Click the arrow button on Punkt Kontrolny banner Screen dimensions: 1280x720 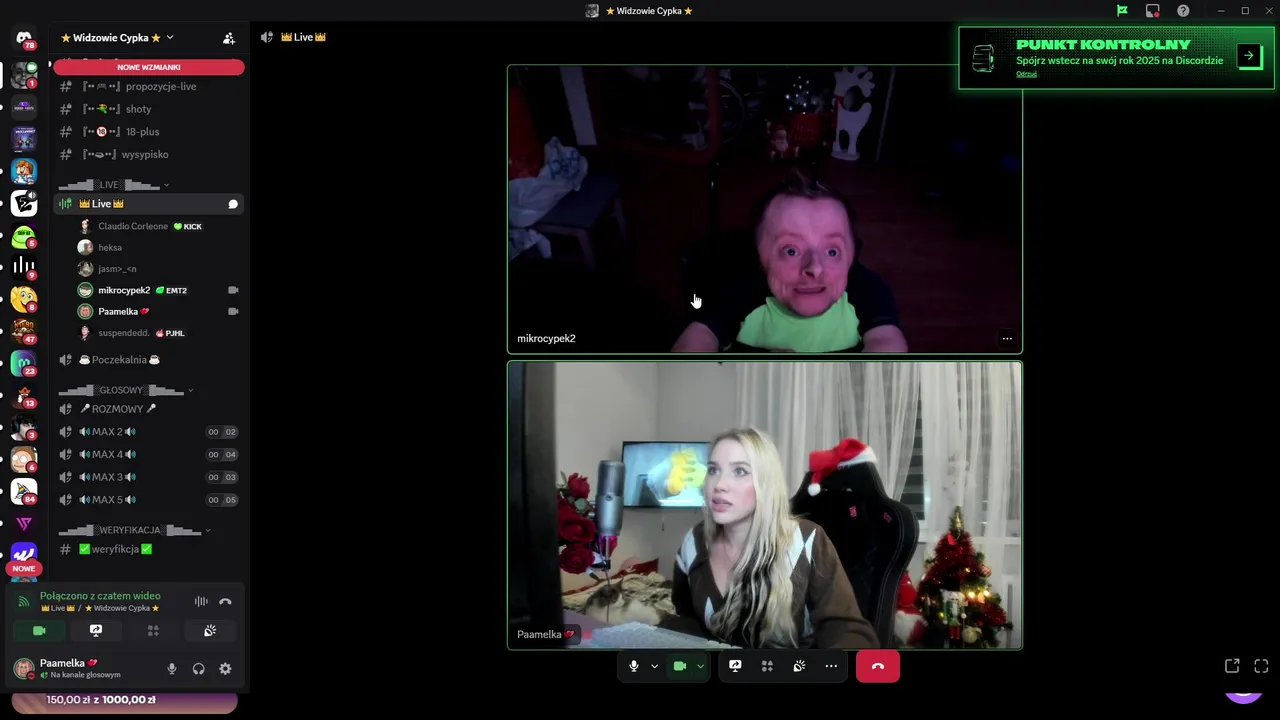click(x=1249, y=56)
